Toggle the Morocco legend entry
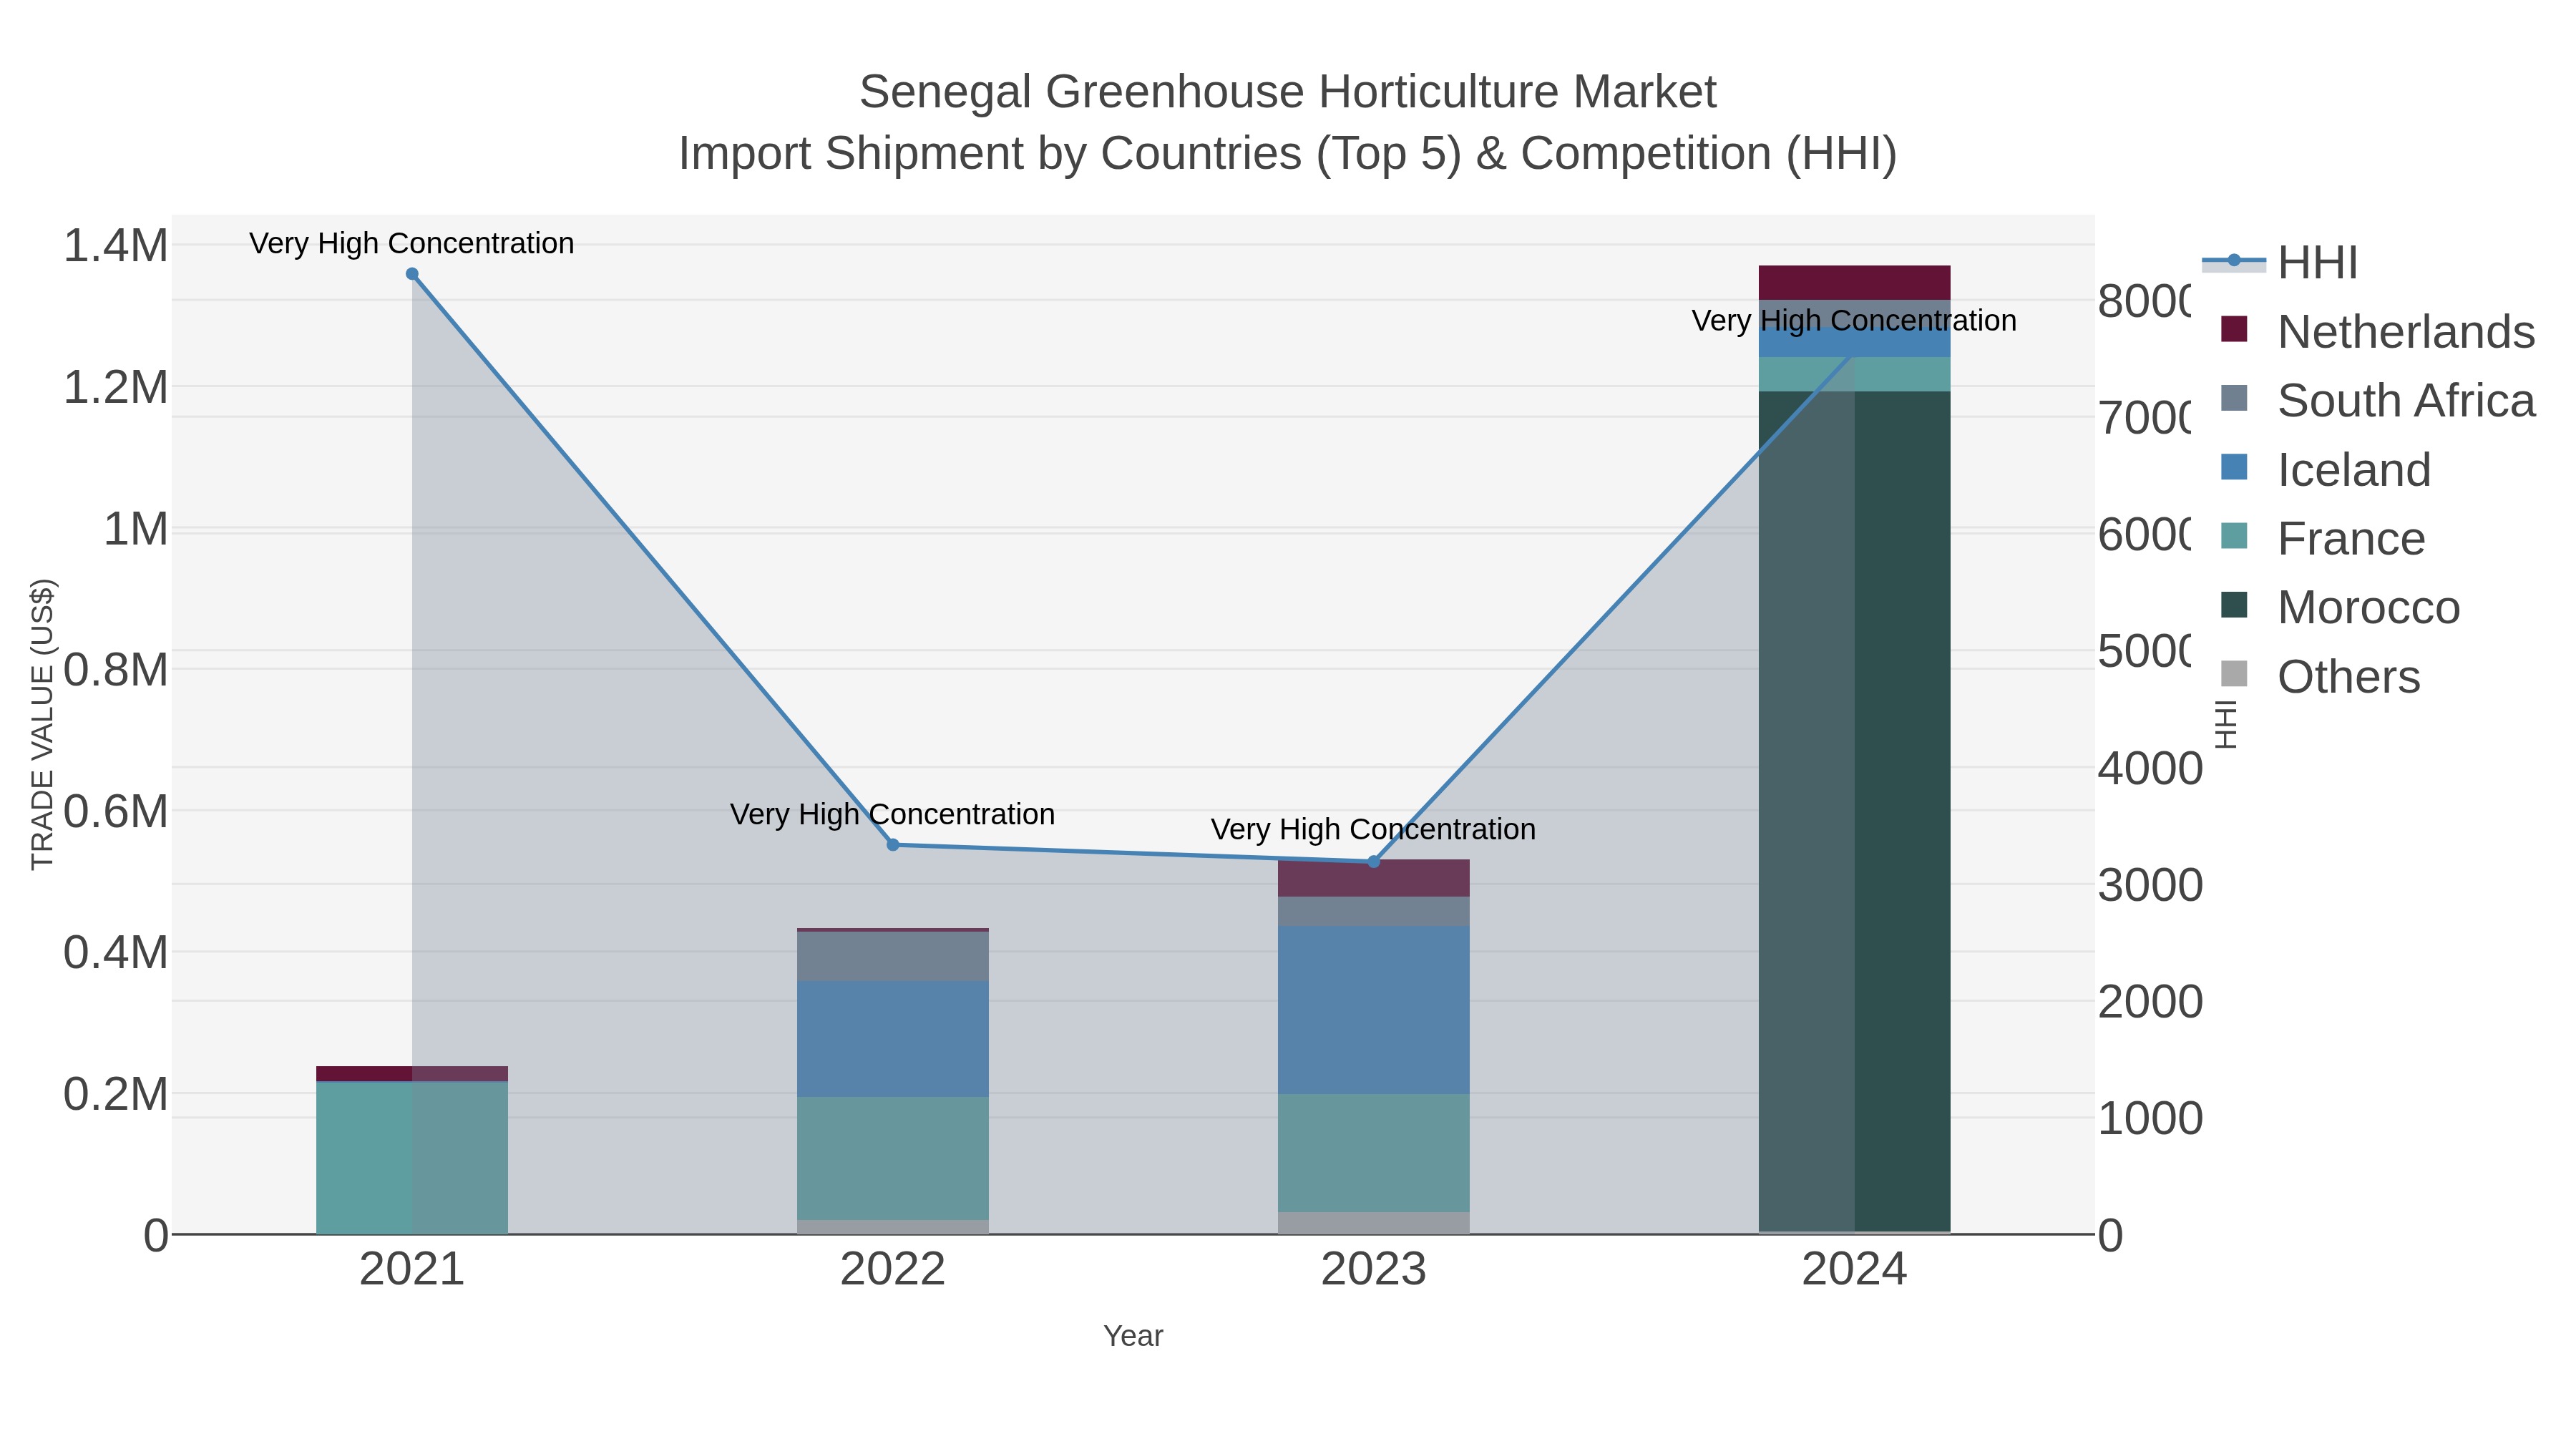This screenshot has width=2576, height=1449. pos(2339,608)
